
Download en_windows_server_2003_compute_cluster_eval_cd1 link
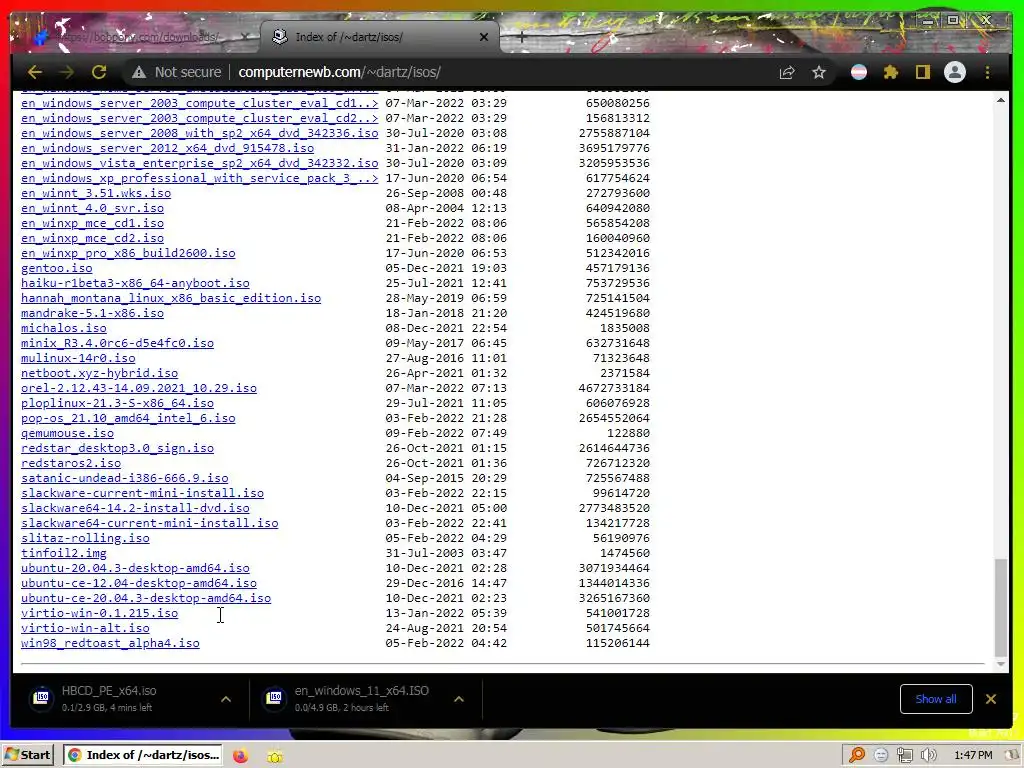(x=199, y=103)
